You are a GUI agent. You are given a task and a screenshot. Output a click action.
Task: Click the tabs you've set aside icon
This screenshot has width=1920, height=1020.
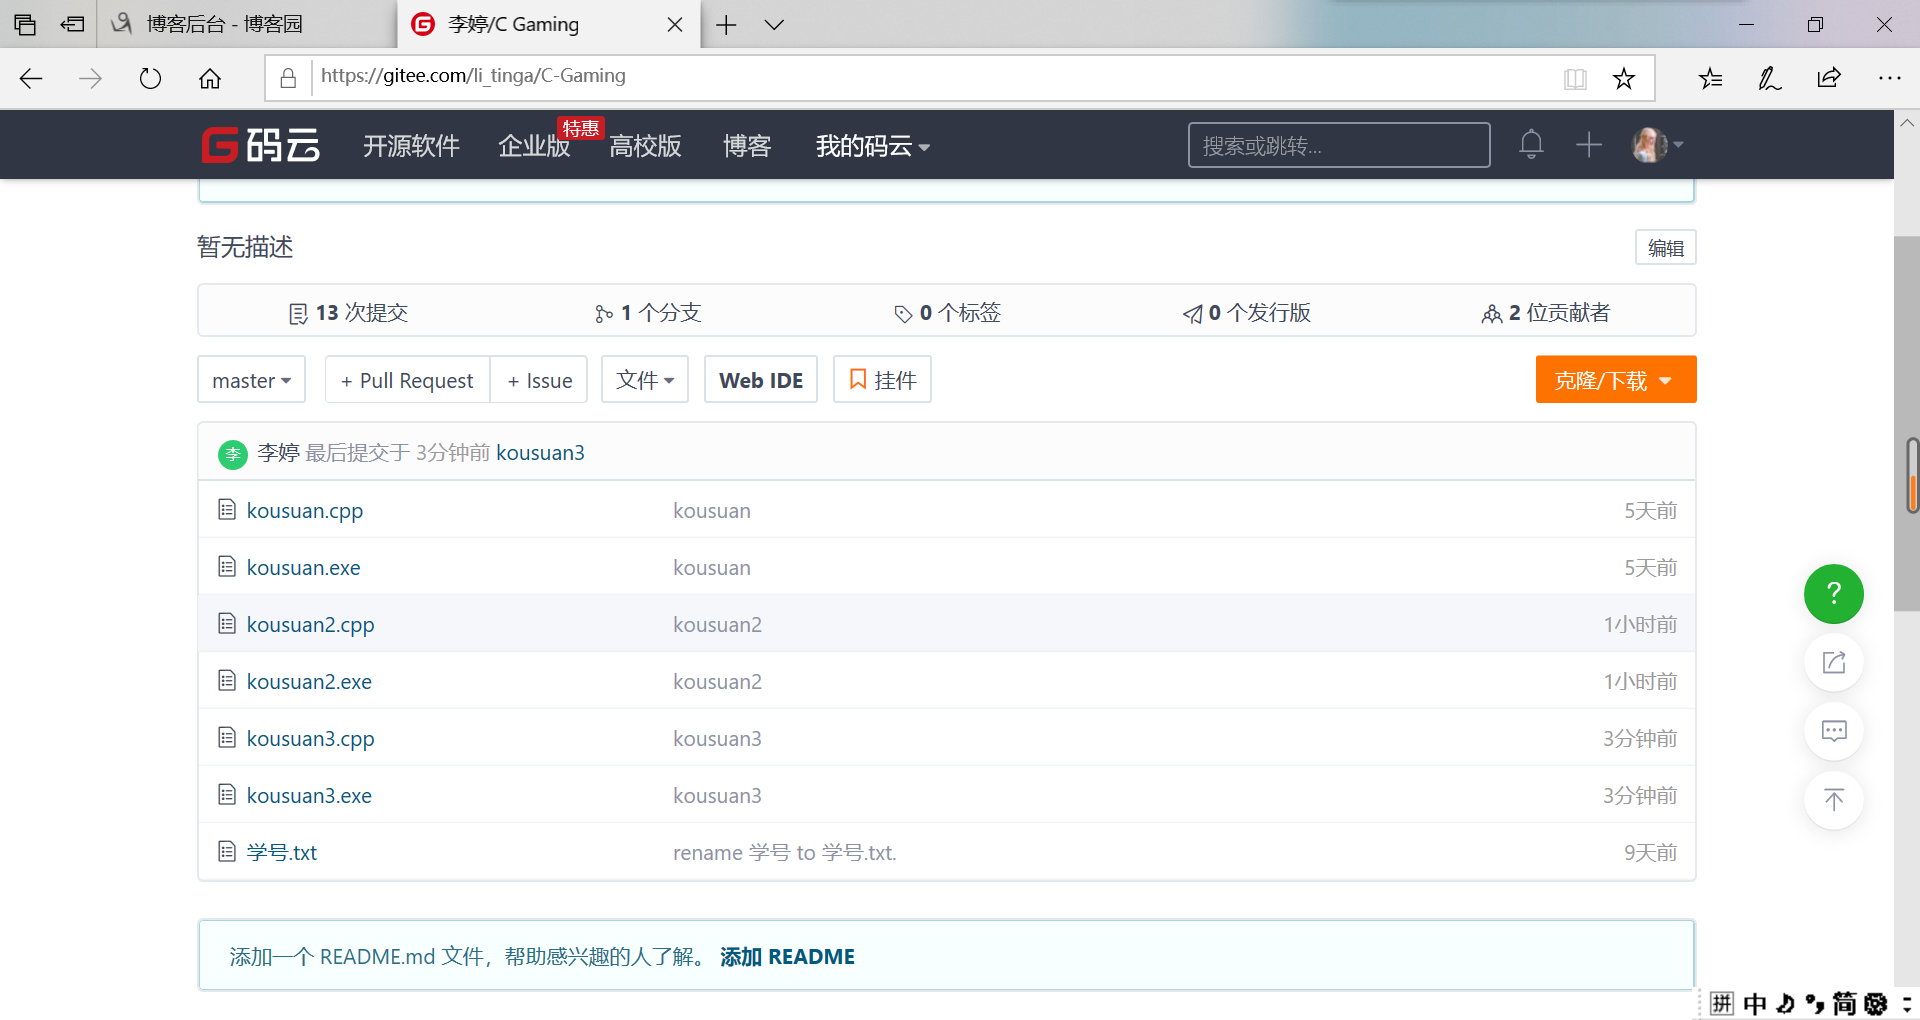pos(25,25)
